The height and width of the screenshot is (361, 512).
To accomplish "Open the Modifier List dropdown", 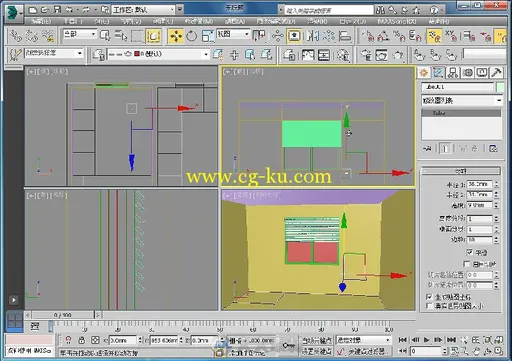I will pos(462,100).
